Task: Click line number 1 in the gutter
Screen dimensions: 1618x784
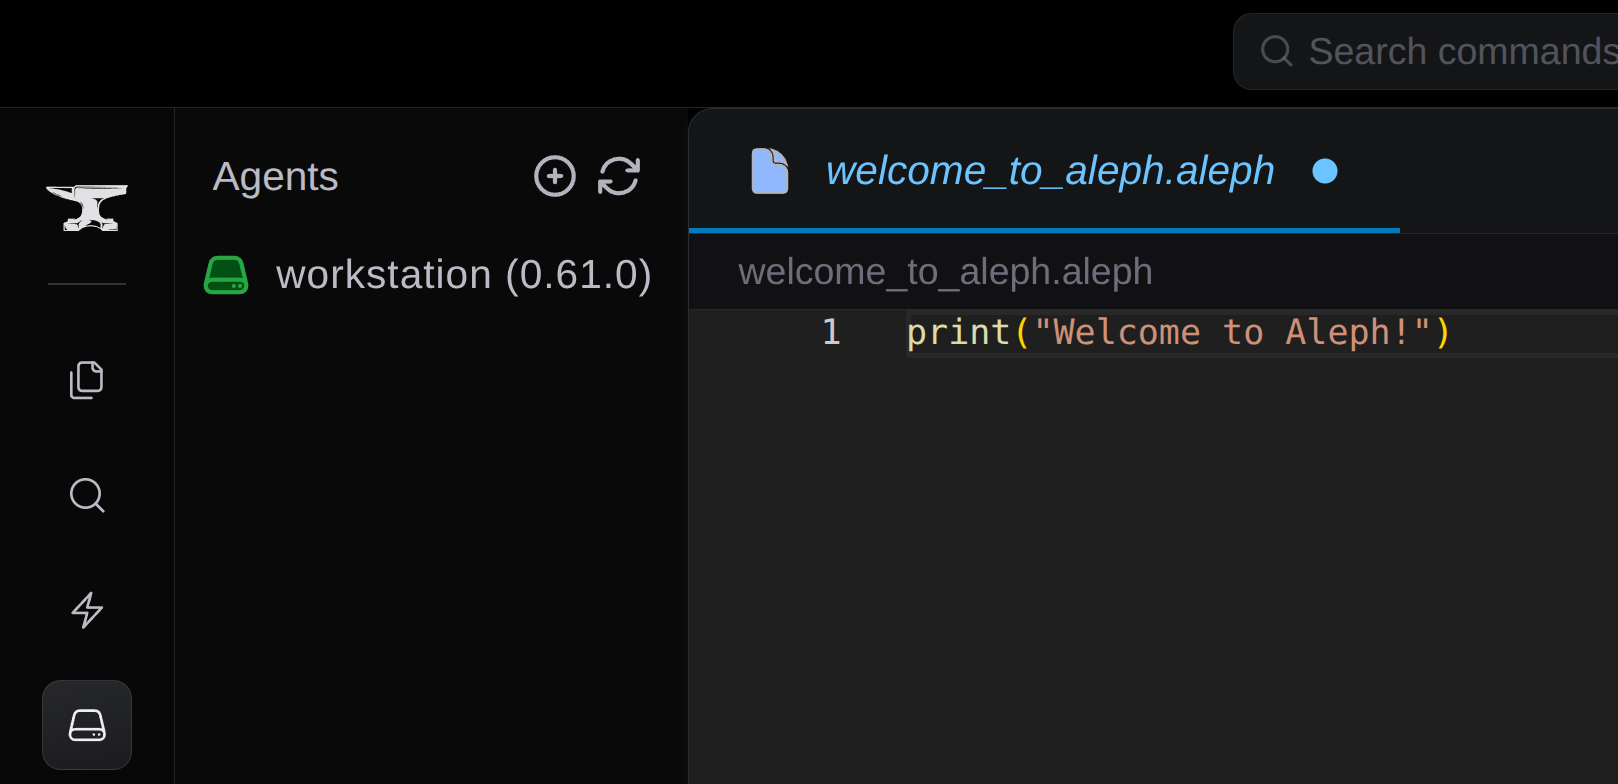Action: (x=831, y=332)
